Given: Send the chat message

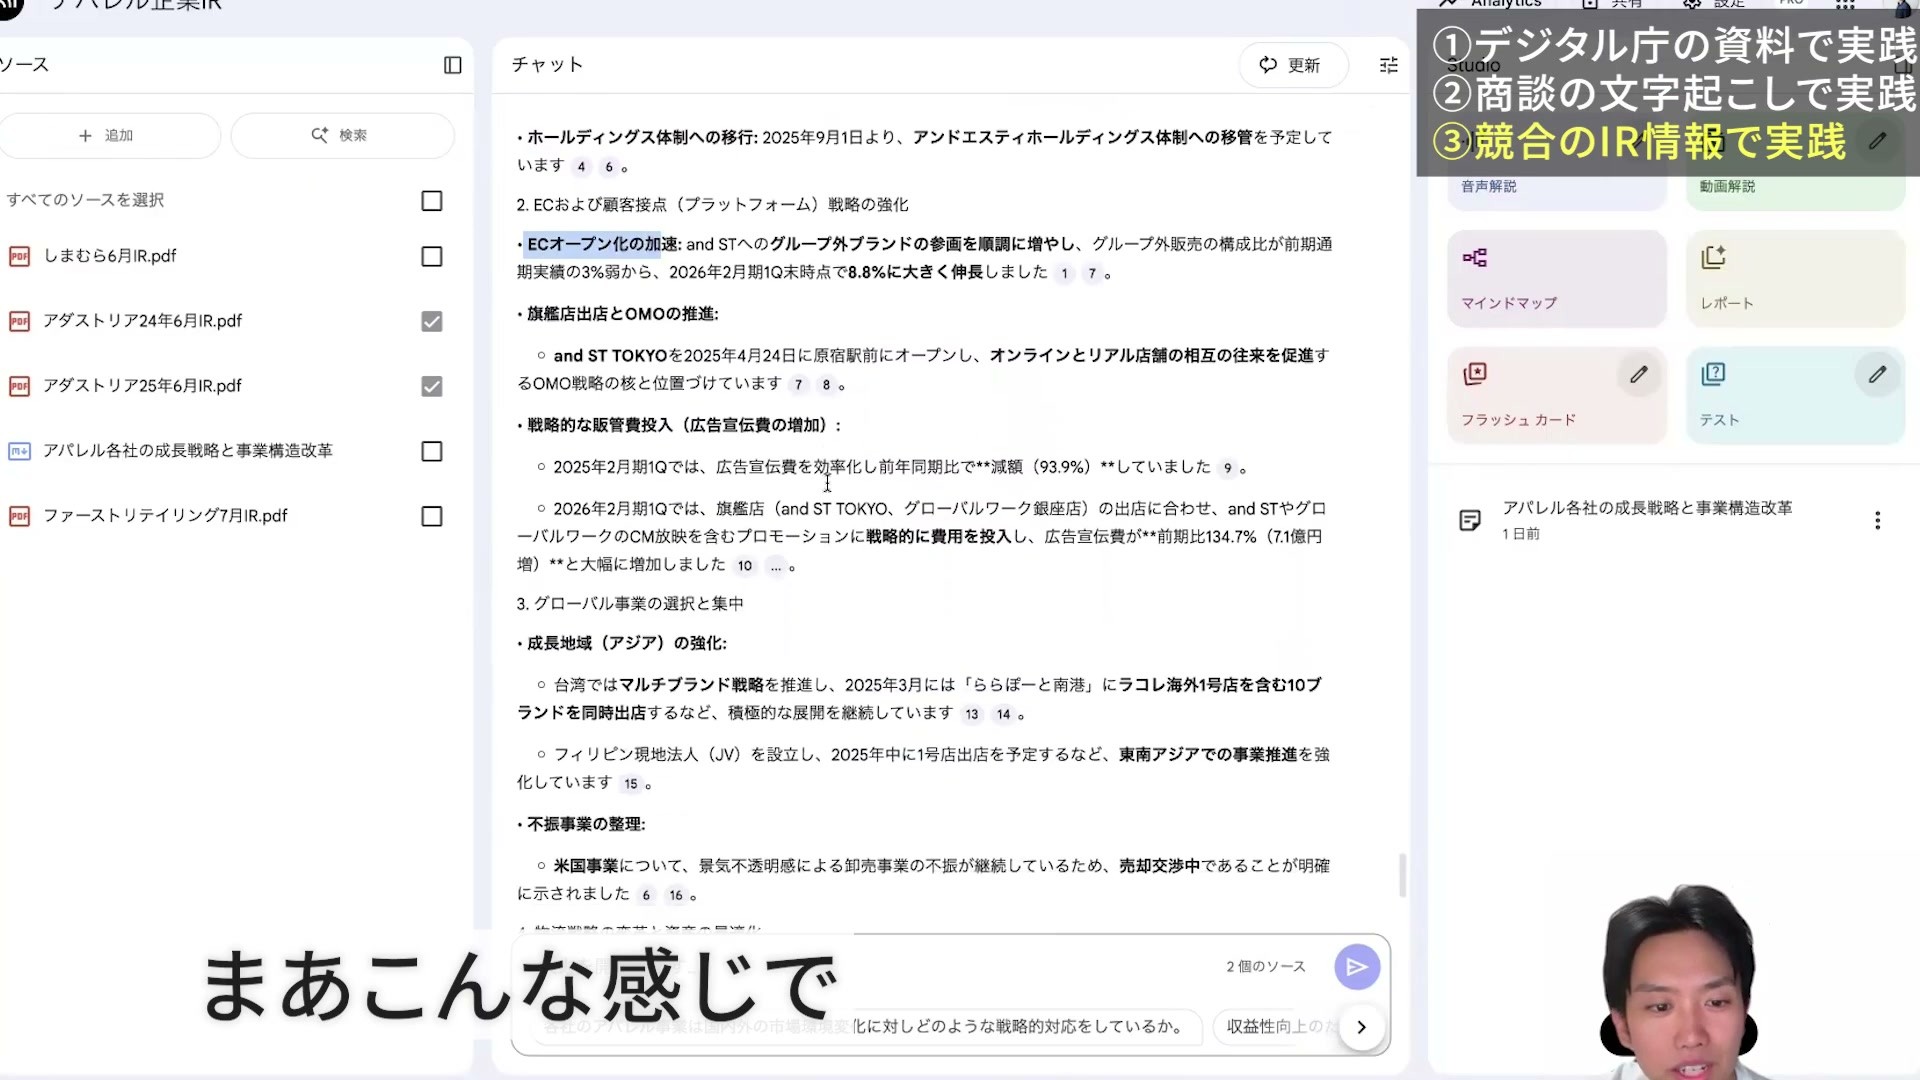Looking at the screenshot, I should click(x=1357, y=967).
